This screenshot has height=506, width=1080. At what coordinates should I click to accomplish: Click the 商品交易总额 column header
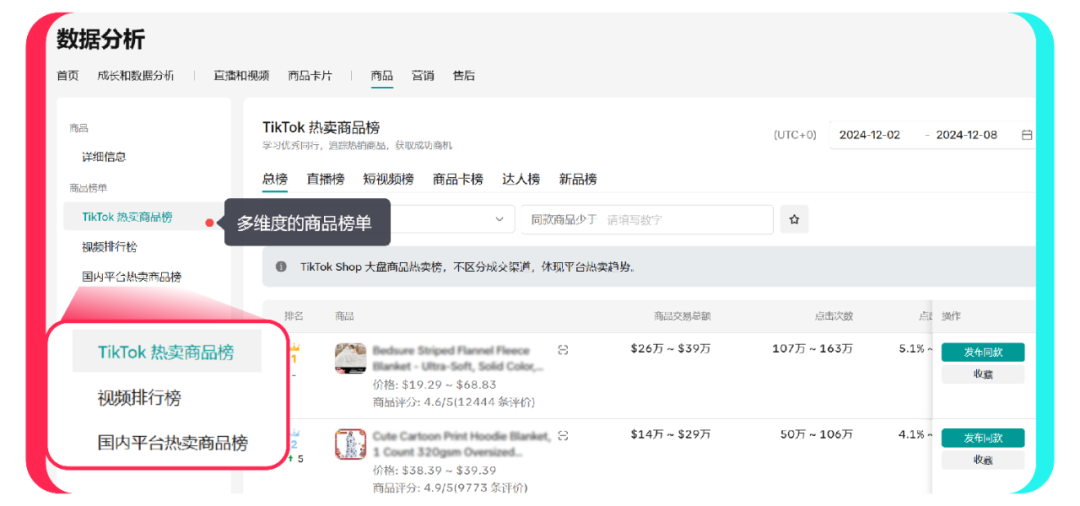click(682, 316)
